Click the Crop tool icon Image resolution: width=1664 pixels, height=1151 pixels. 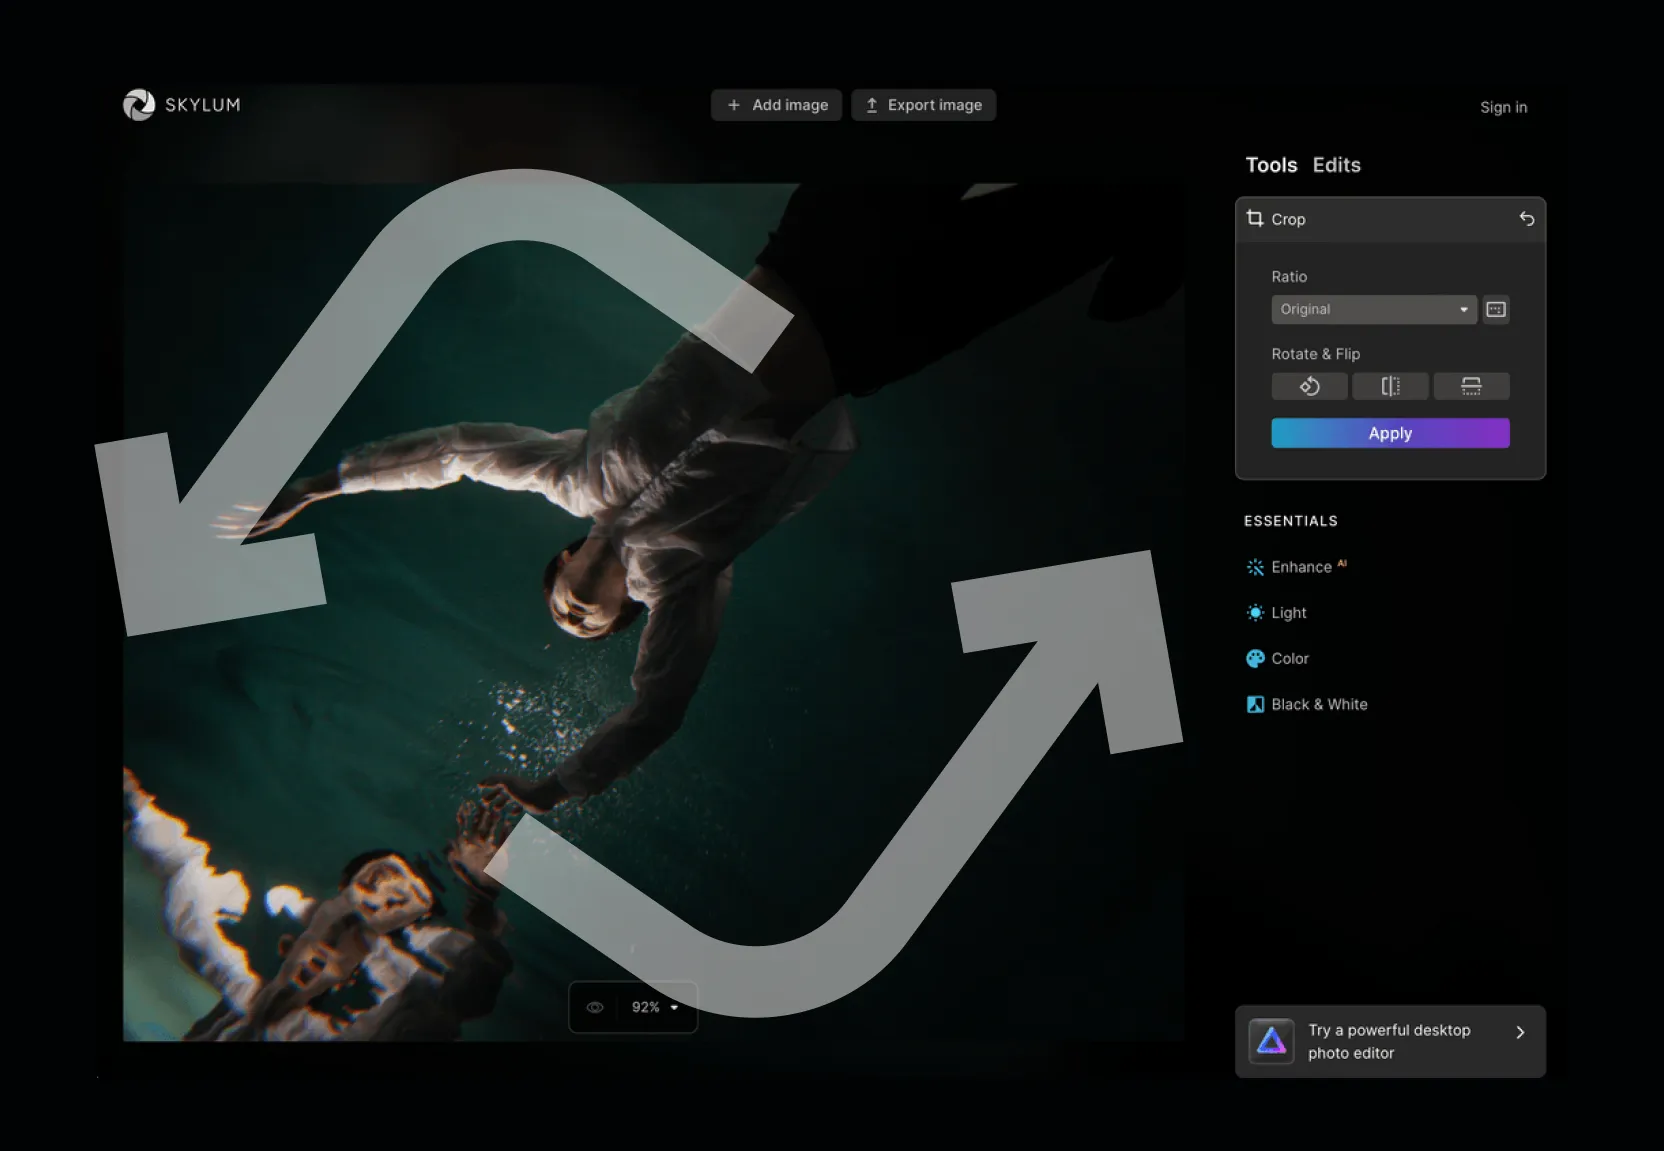(1255, 218)
